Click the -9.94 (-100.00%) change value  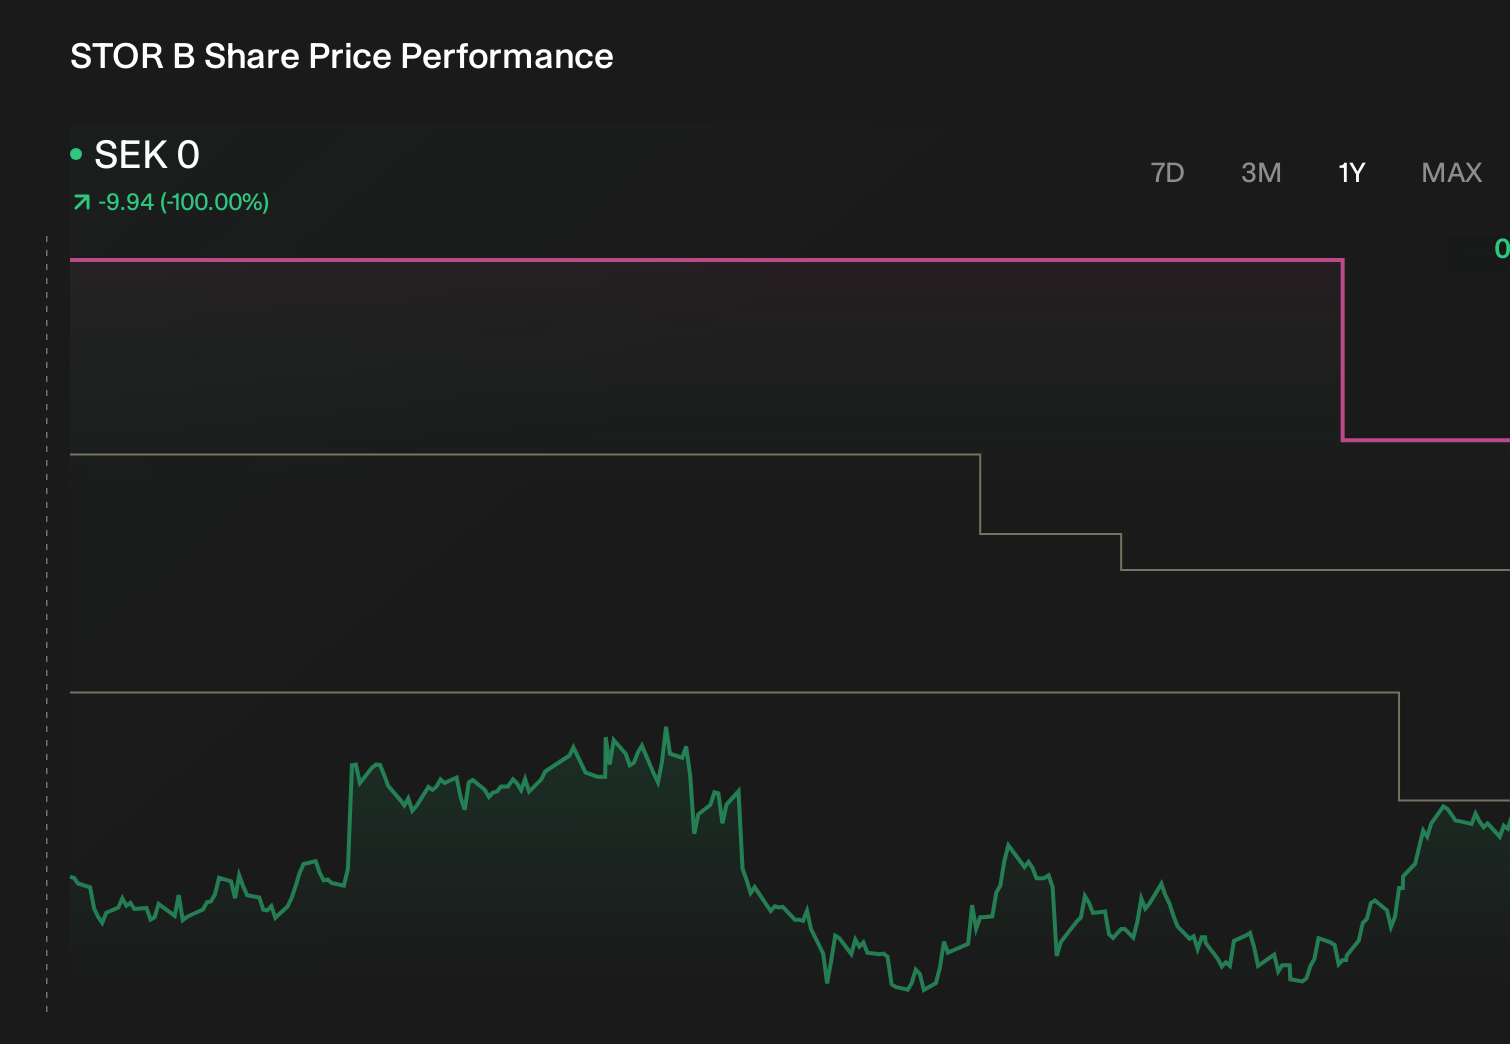(184, 202)
